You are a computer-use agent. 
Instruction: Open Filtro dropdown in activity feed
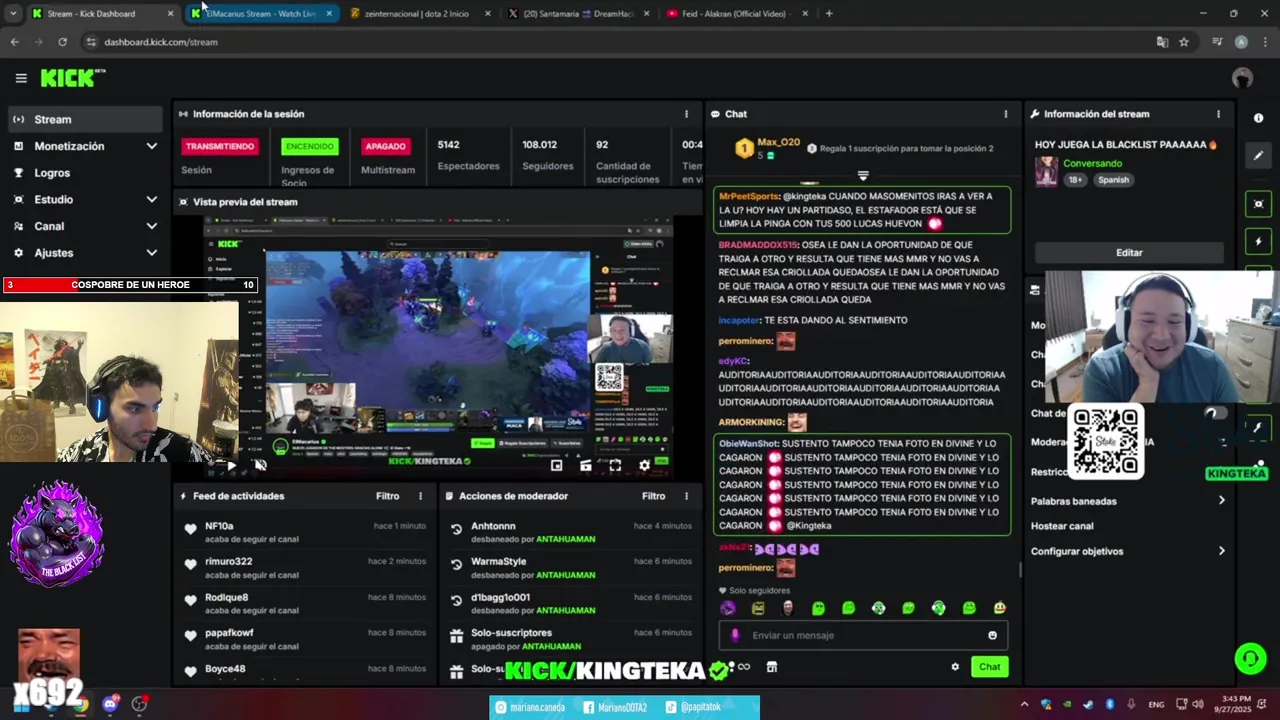pyautogui.click(x=387, y=496)
